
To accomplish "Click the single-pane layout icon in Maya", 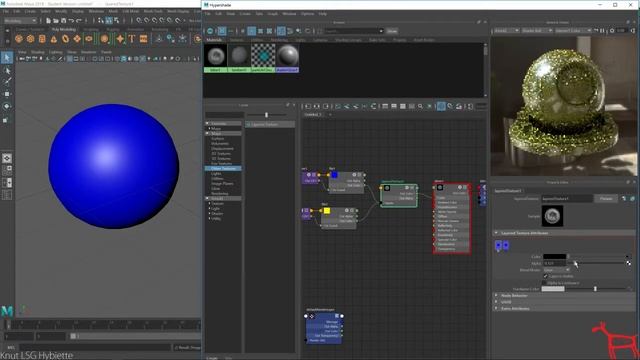I will (7, 158).
